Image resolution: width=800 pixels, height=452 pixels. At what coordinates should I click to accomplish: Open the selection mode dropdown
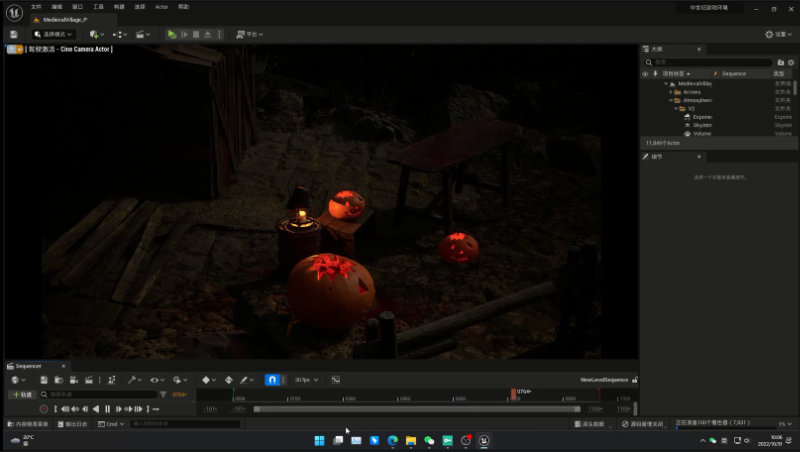coord(54,34)
